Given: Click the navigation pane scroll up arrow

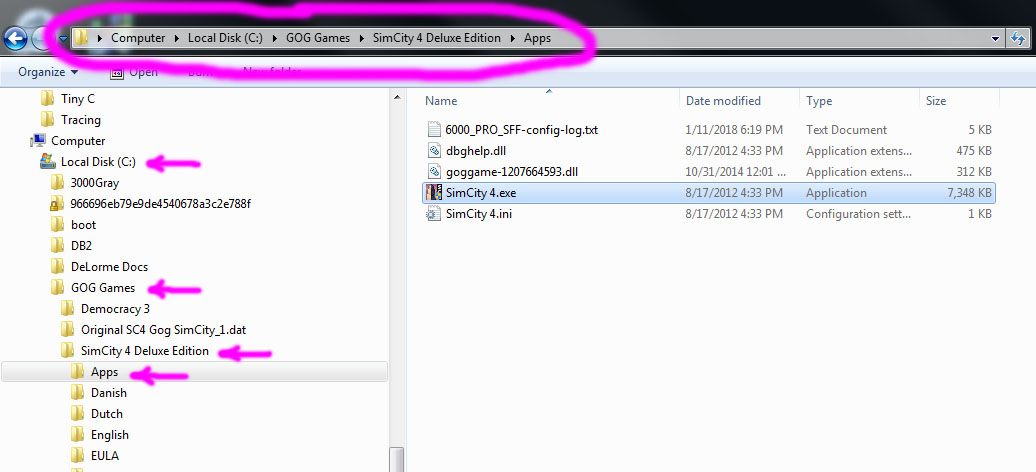Looking at the screenshot, I should (396, 98).
